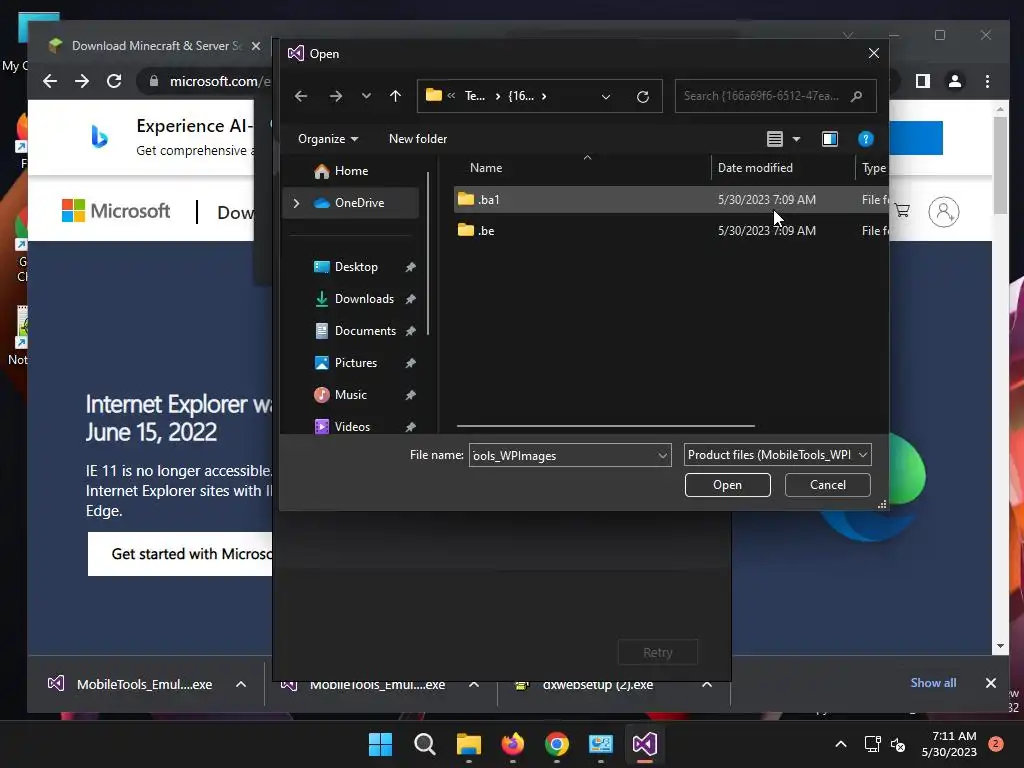
Task: Expand the OneDrive tree node
Action: point(296,203)
